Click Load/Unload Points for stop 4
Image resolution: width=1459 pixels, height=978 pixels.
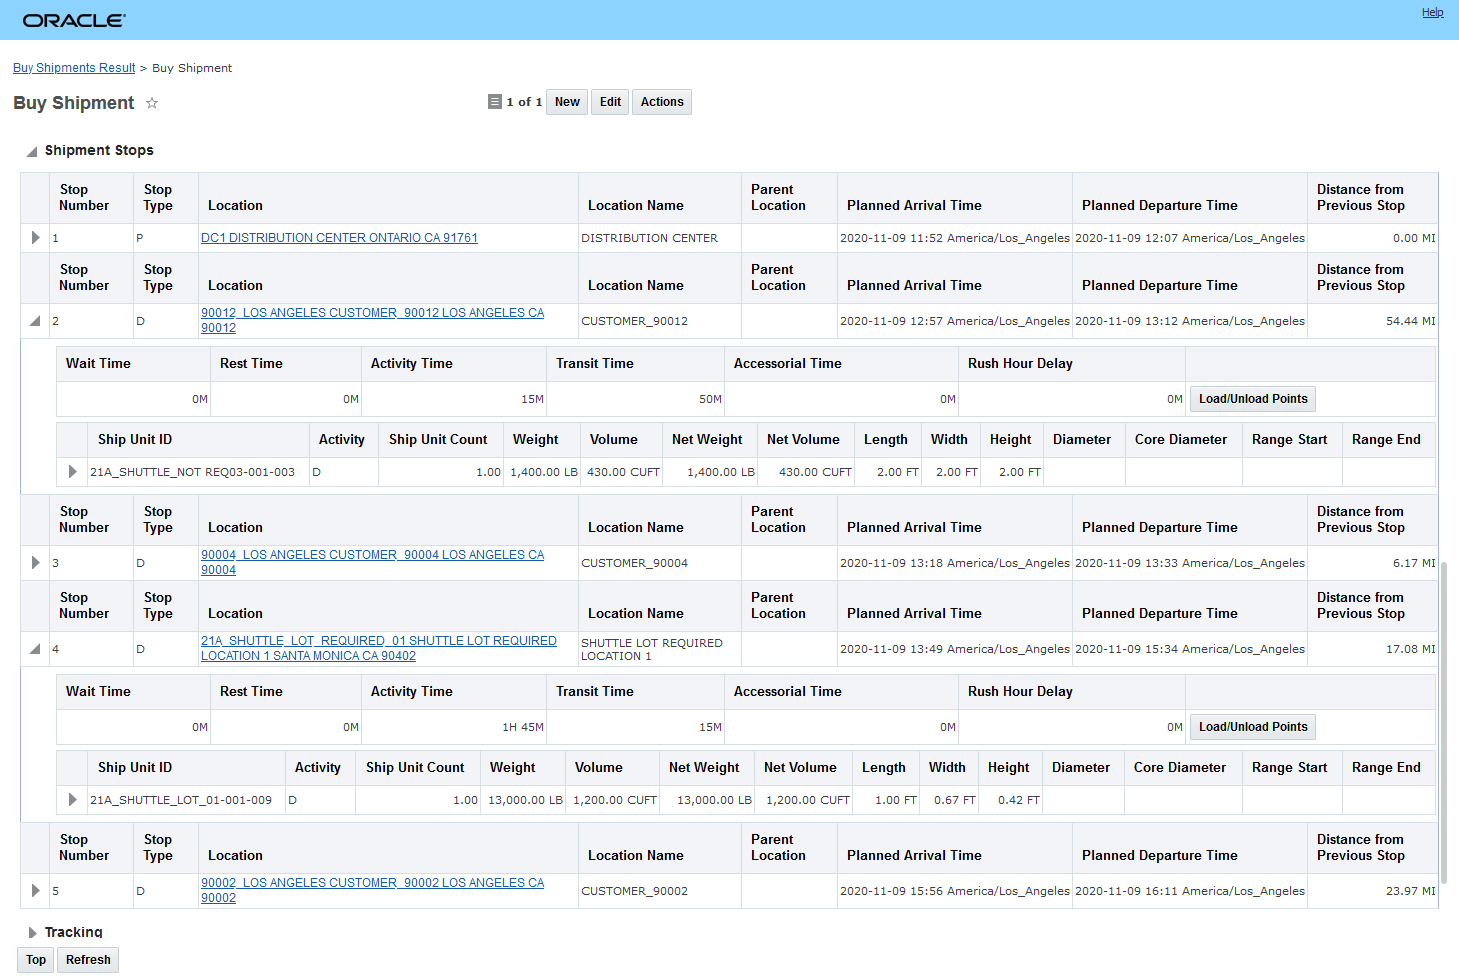[1253, 727]
